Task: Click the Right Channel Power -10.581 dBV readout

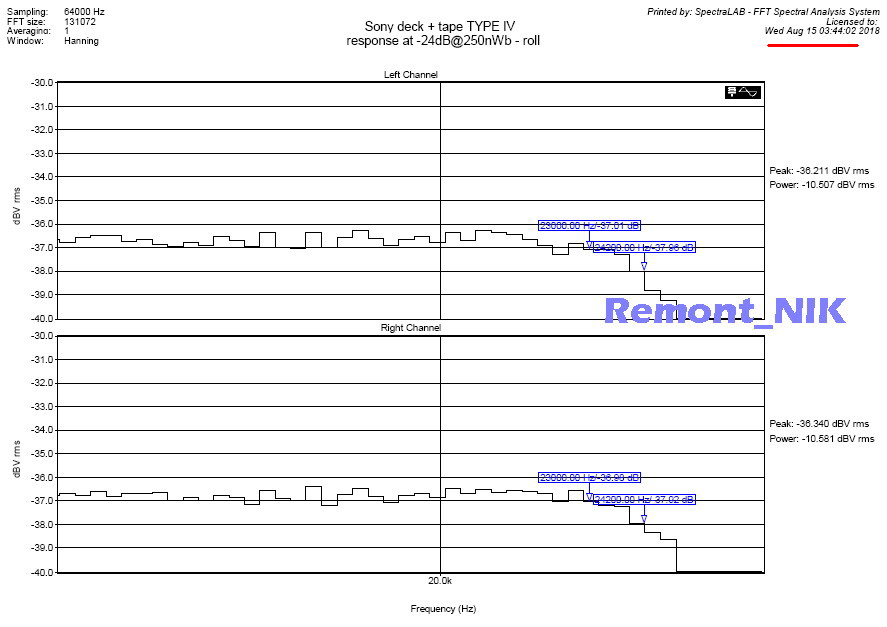Action: [820, 438]
